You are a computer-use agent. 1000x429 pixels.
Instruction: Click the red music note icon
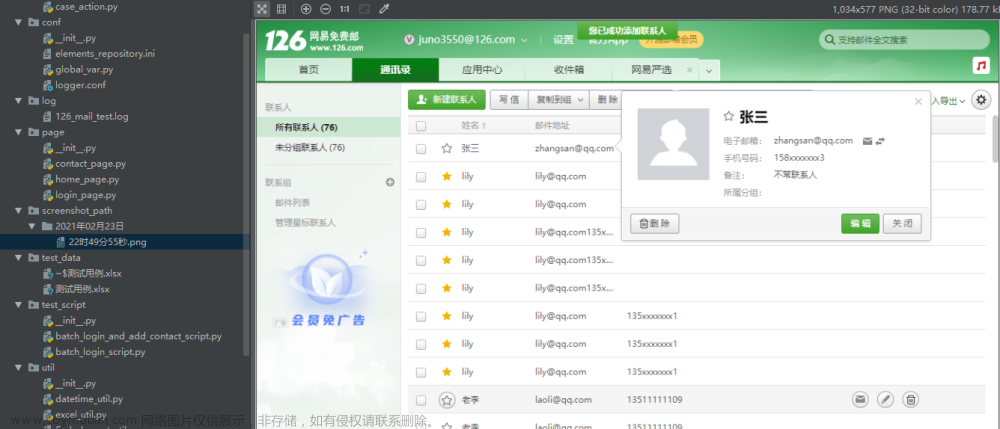pos(980,66)
